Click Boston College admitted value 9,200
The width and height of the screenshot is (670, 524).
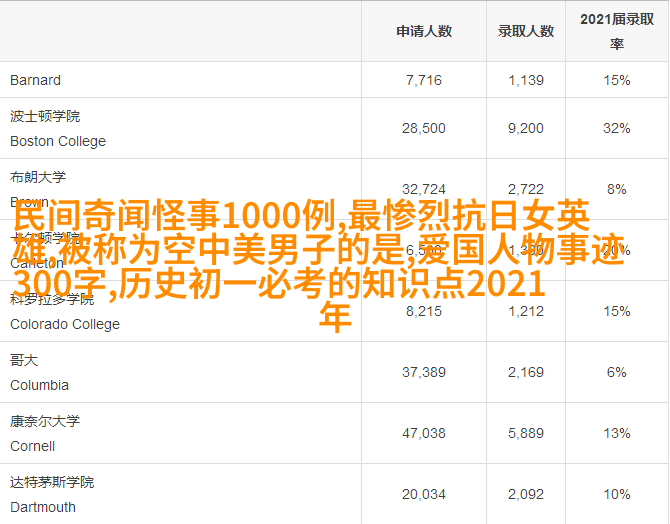coord(526,128)
